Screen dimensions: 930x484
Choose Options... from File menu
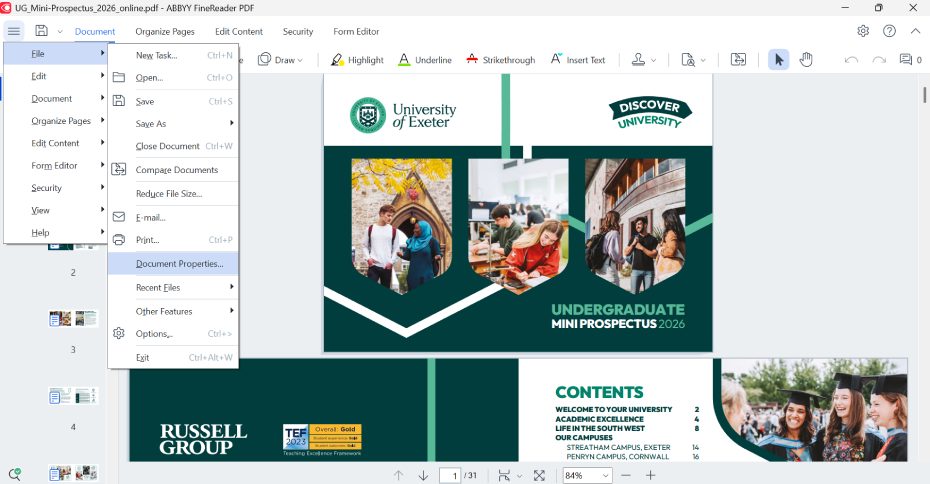(173, 333)
